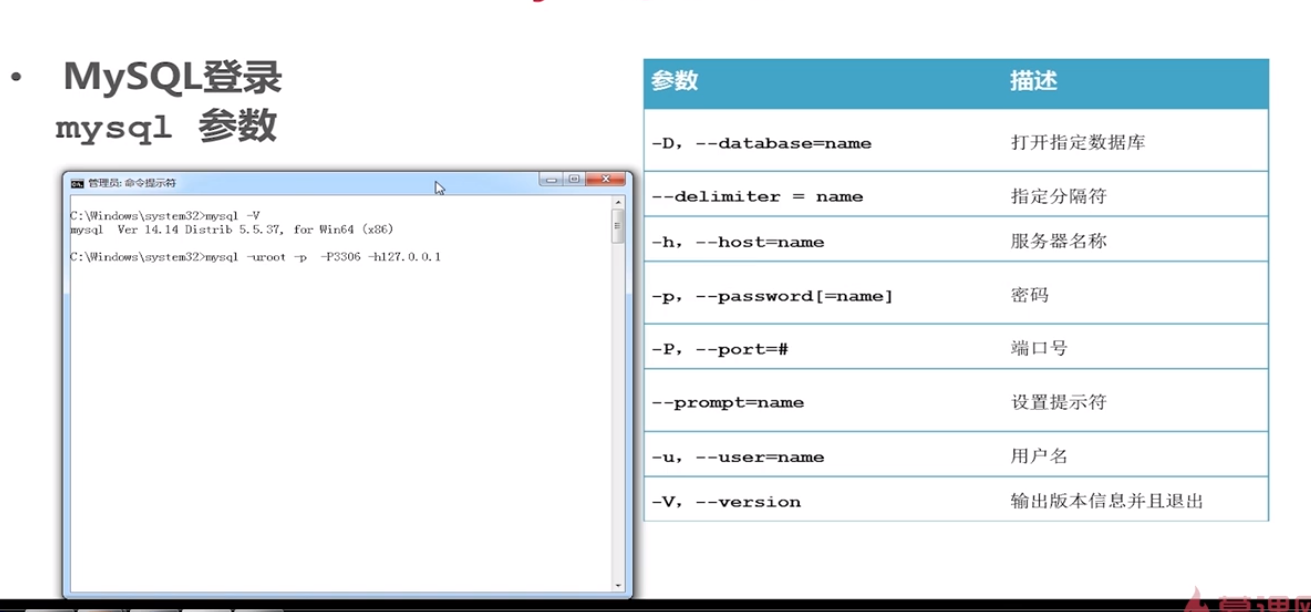The image size is (1311, 612).
Task: Maximize the command prompt window
Action: (574, 179)
